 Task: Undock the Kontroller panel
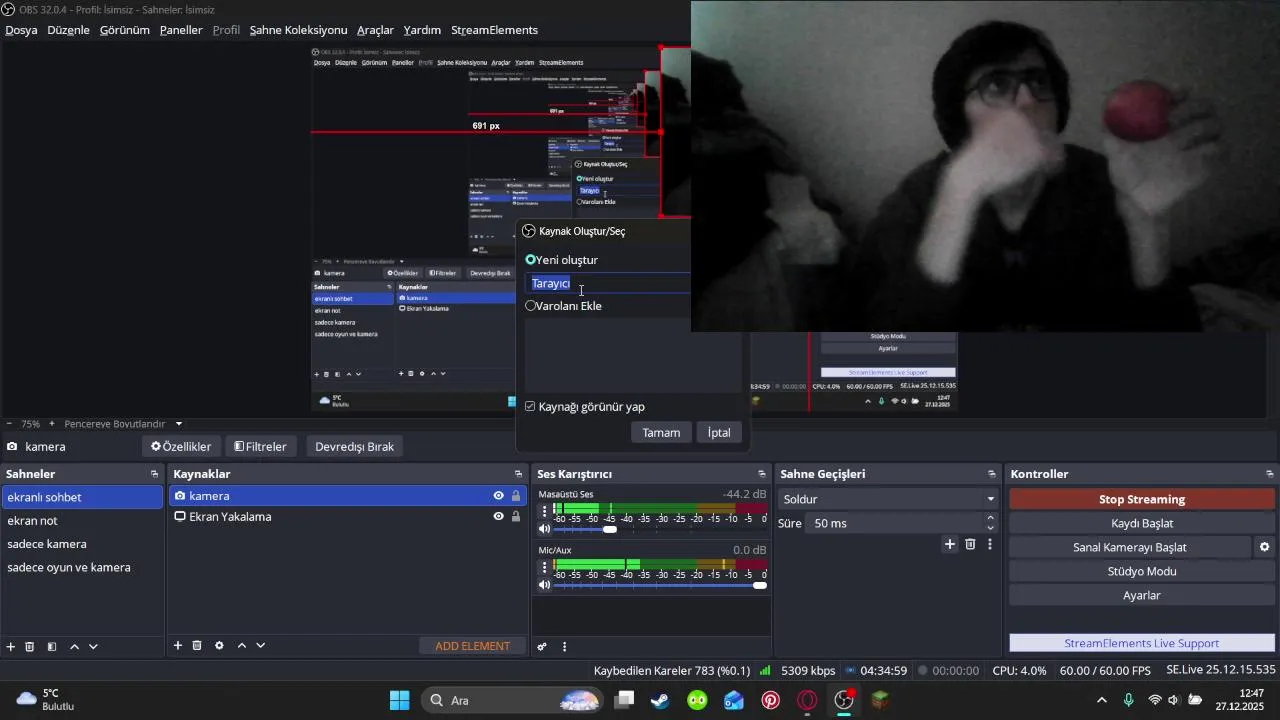tap(1270, 474)
